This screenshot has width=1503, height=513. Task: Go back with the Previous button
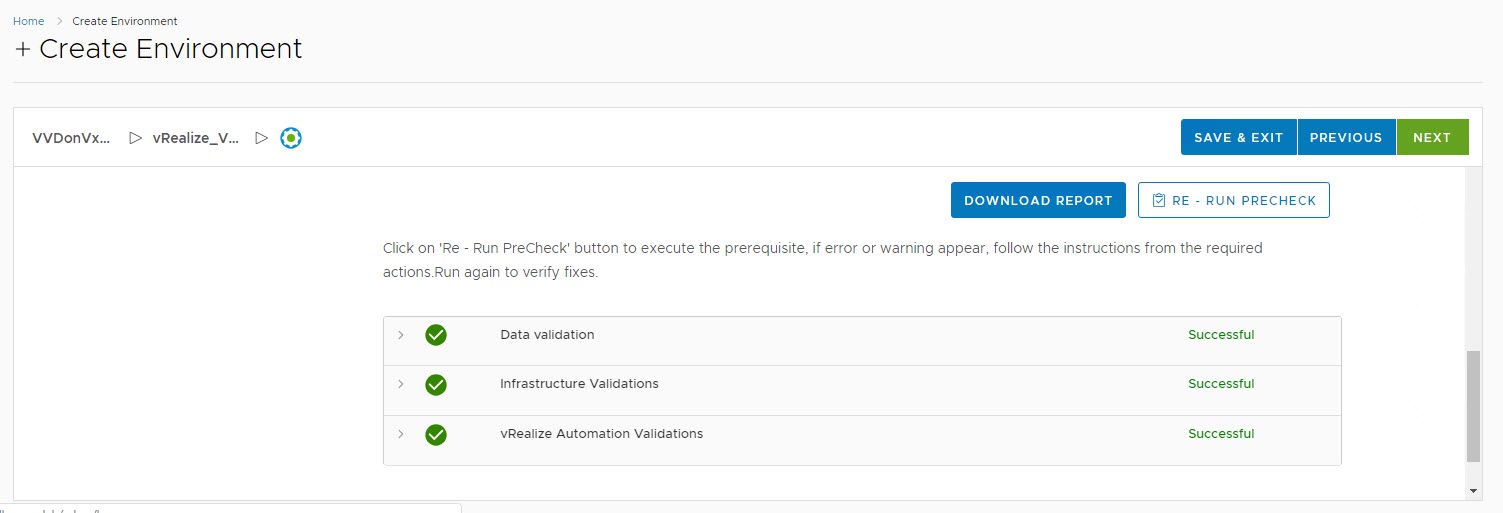point(1346,138)
